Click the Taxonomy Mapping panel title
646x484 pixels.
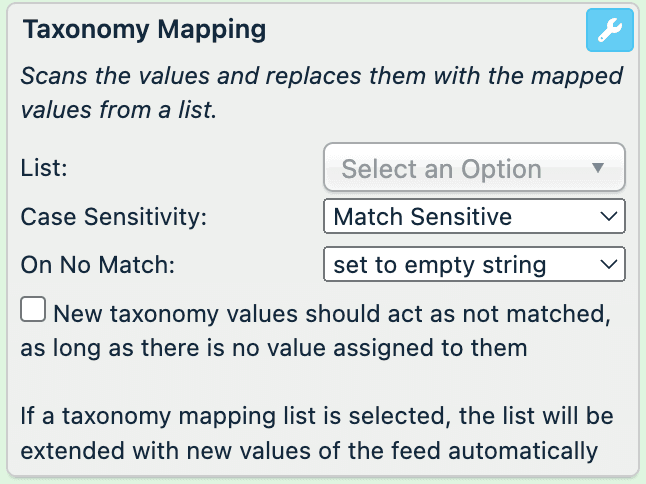pyautogui.click(x=144, y=30)
